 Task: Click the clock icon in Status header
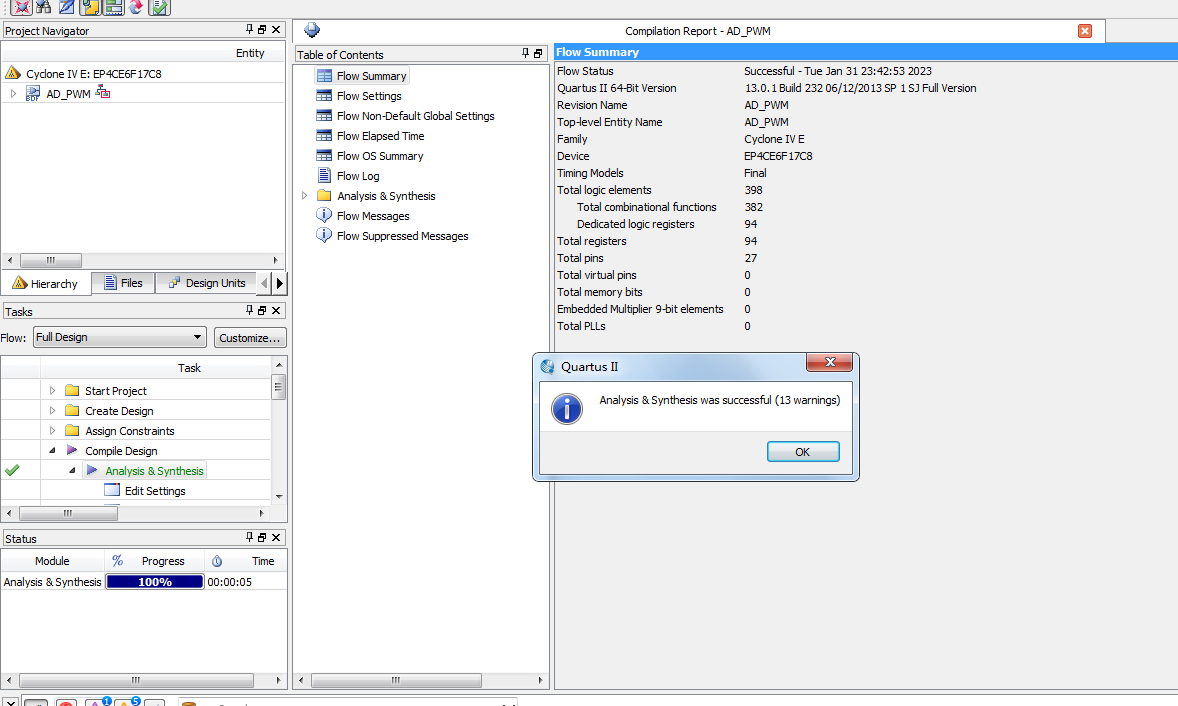point(217,560)
